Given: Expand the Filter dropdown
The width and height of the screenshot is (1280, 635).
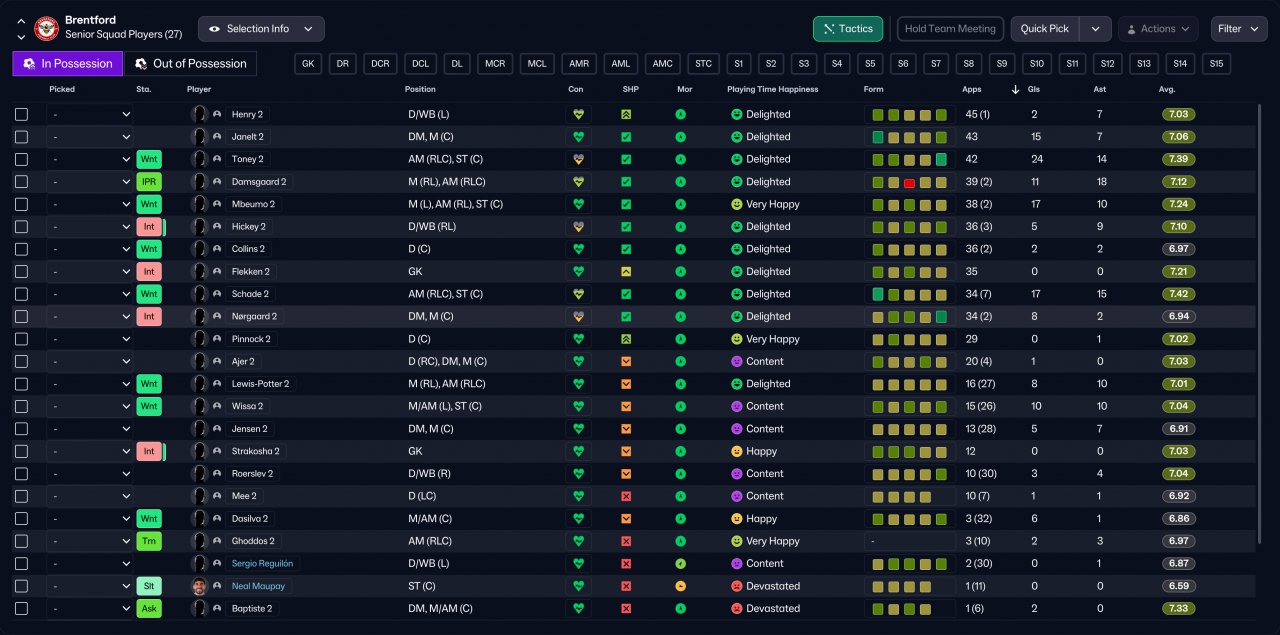Looking at the screenshot, I should coord(1238,29).
